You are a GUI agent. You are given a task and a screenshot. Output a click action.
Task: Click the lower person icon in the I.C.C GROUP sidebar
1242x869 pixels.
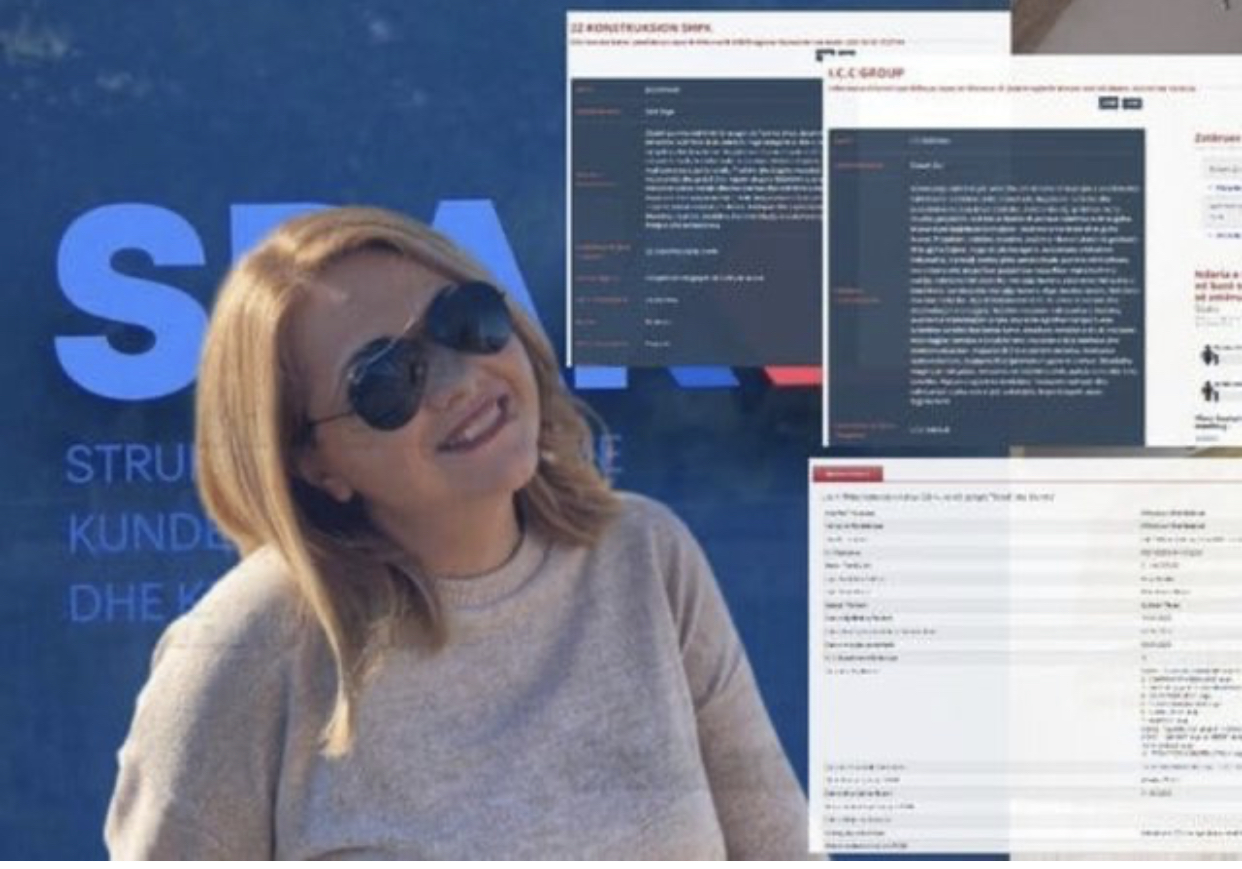pos(1209,391)
